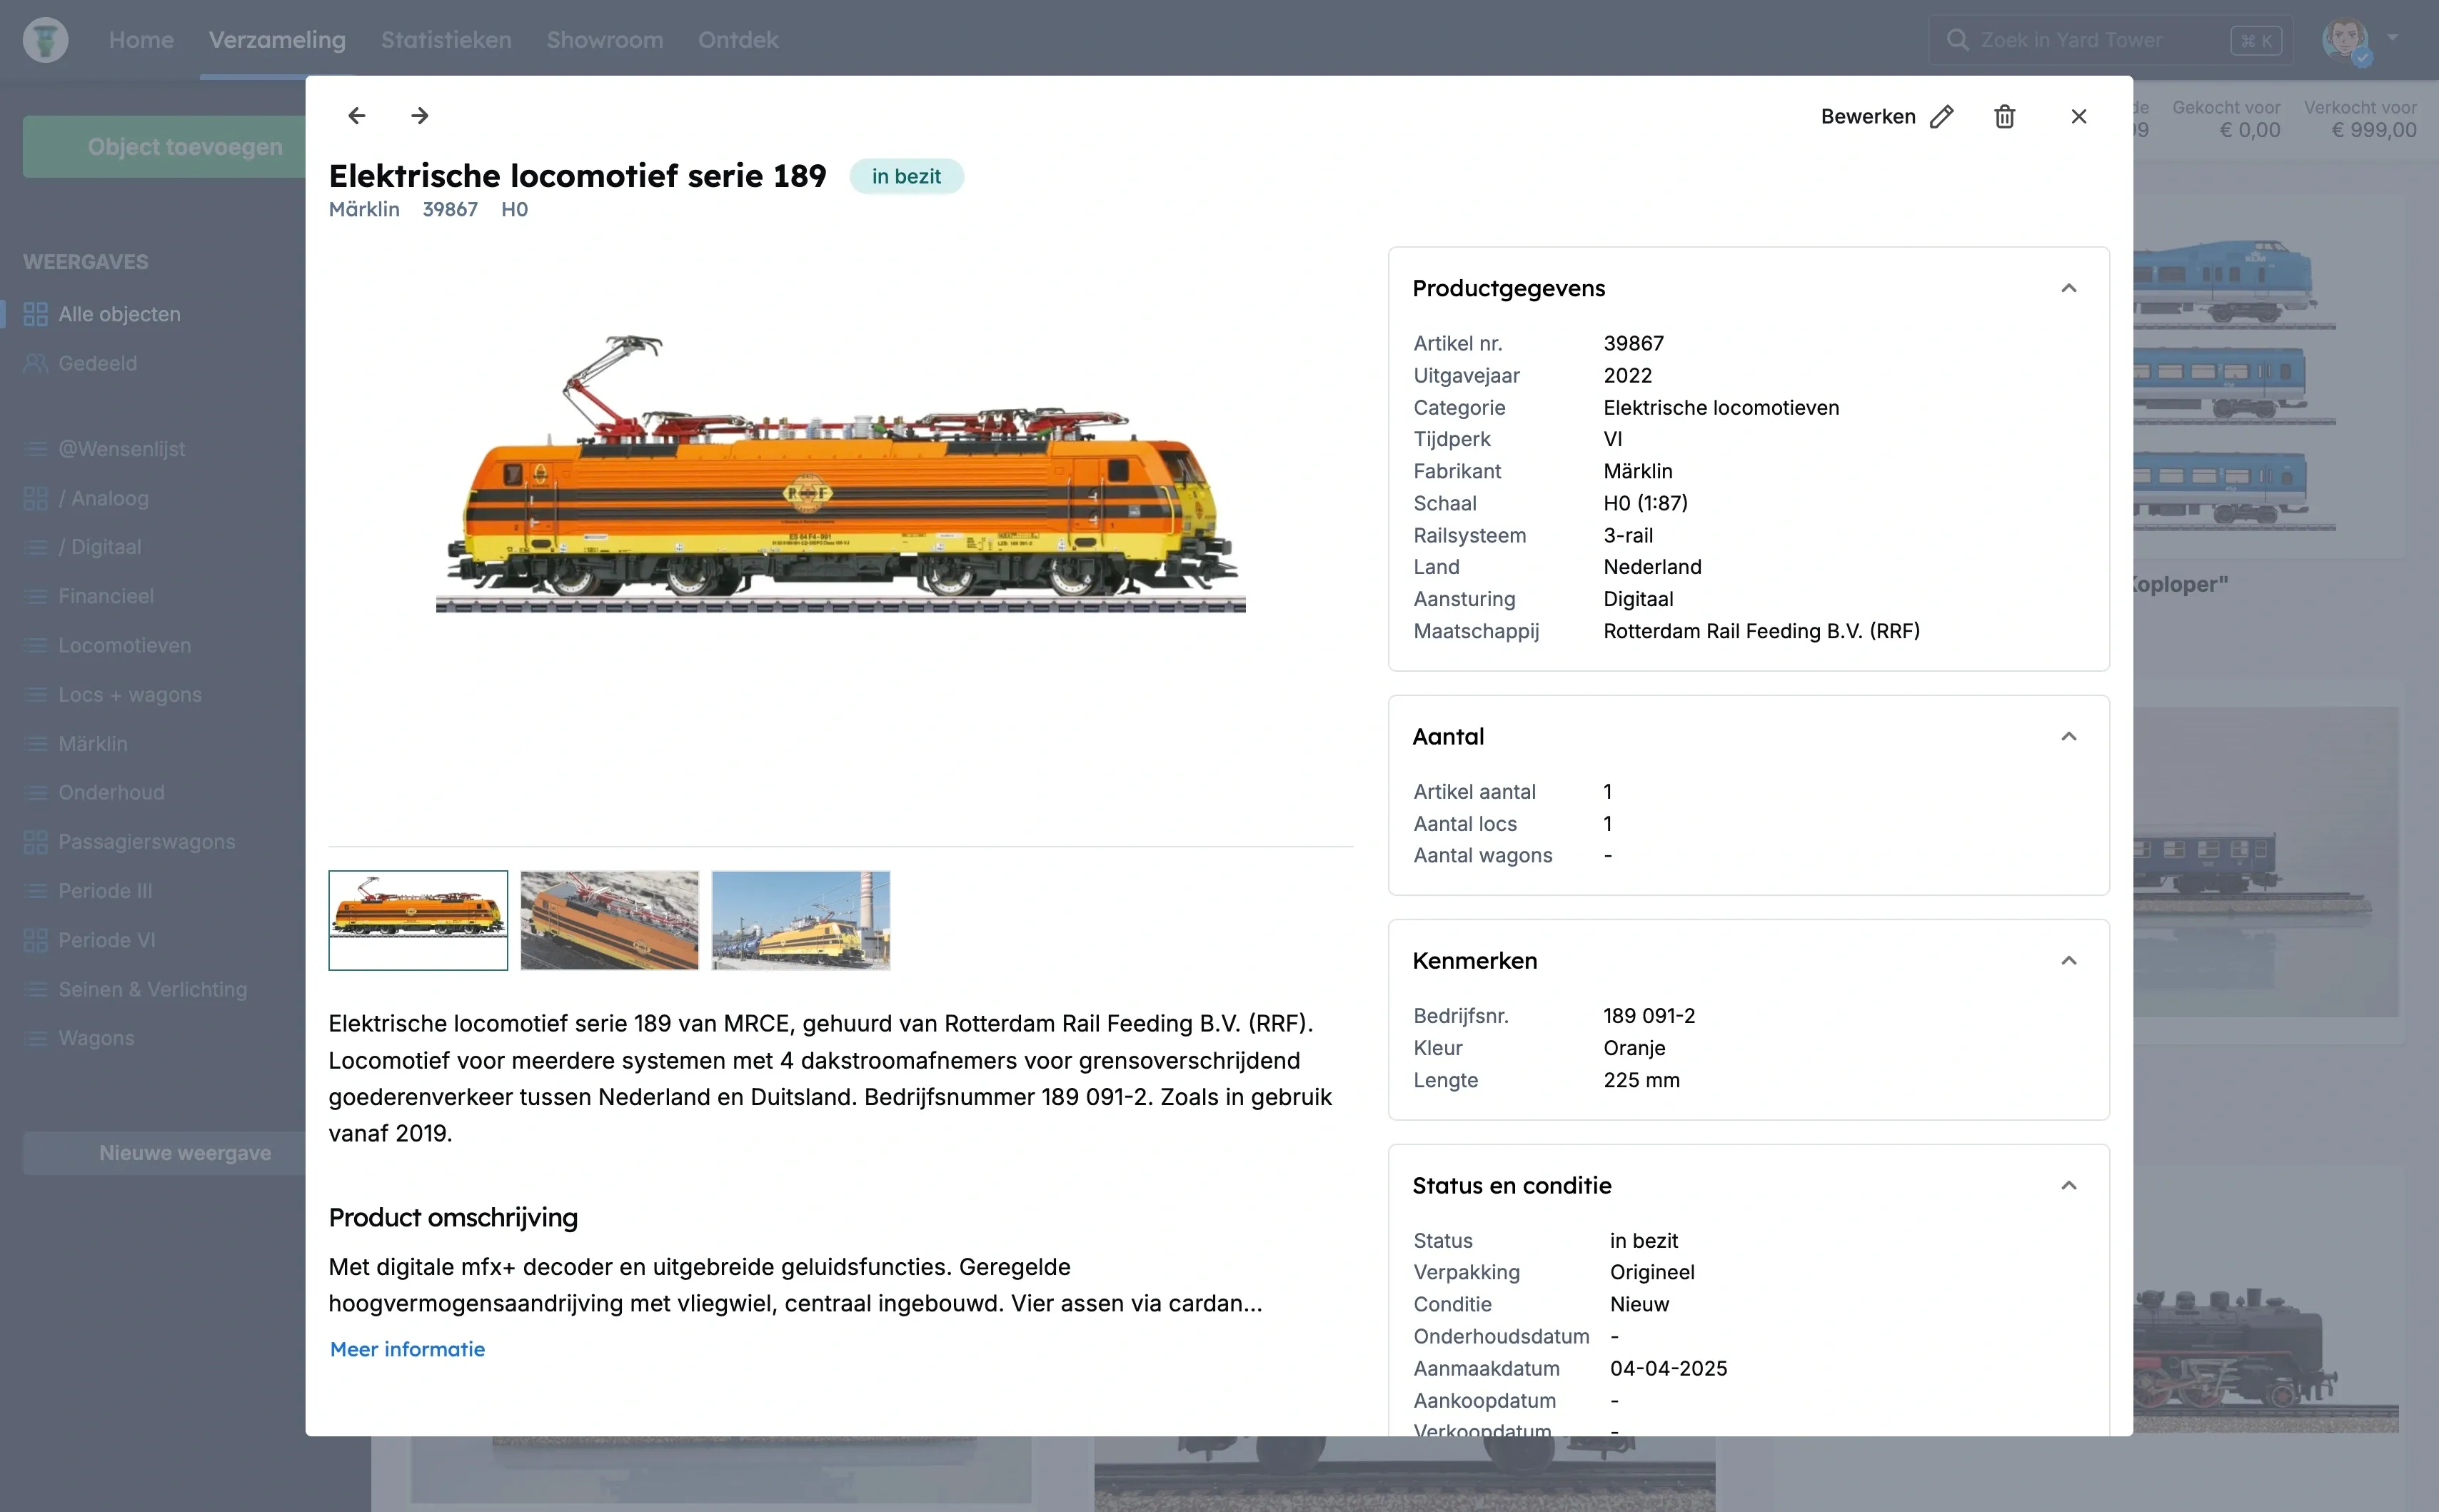Collapse the Productgegevens panel

2068,288
